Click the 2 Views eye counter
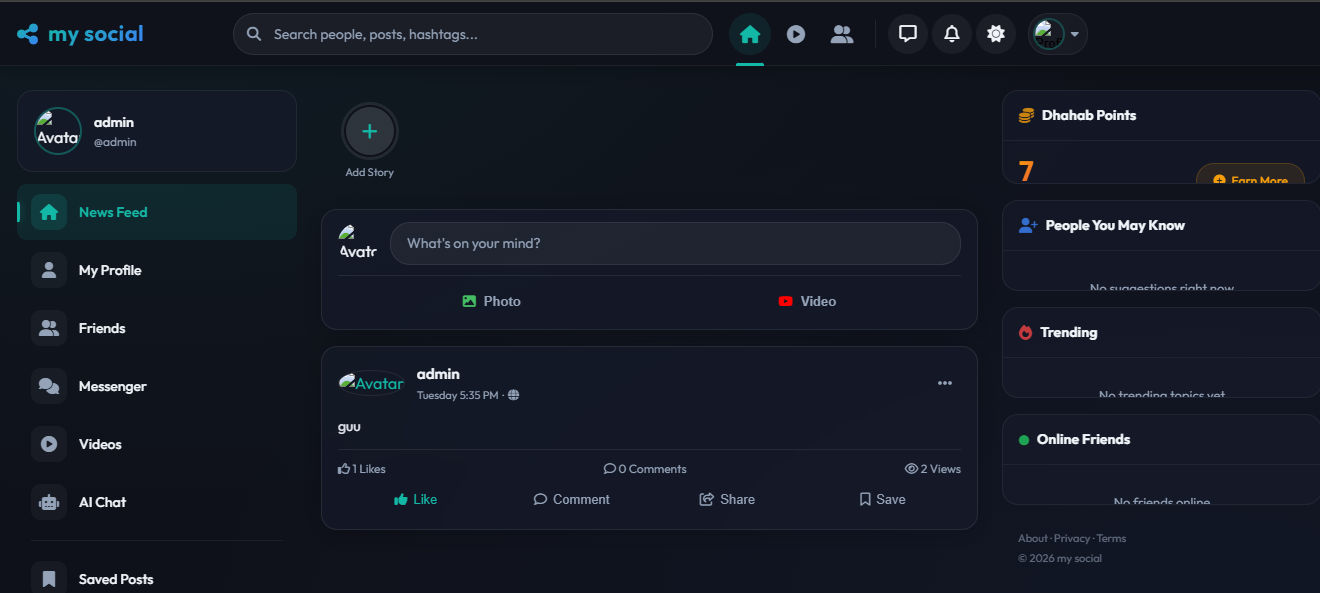Screen dimensions: 1320x593 point(933,469)
